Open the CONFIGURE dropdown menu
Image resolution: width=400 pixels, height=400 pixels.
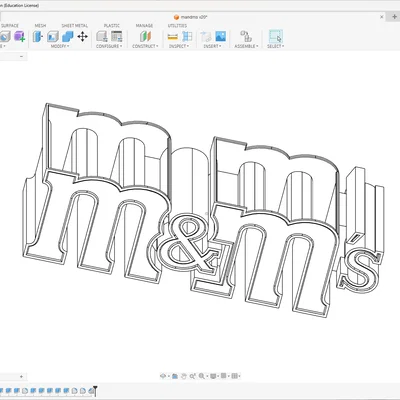tap(109, 46)
